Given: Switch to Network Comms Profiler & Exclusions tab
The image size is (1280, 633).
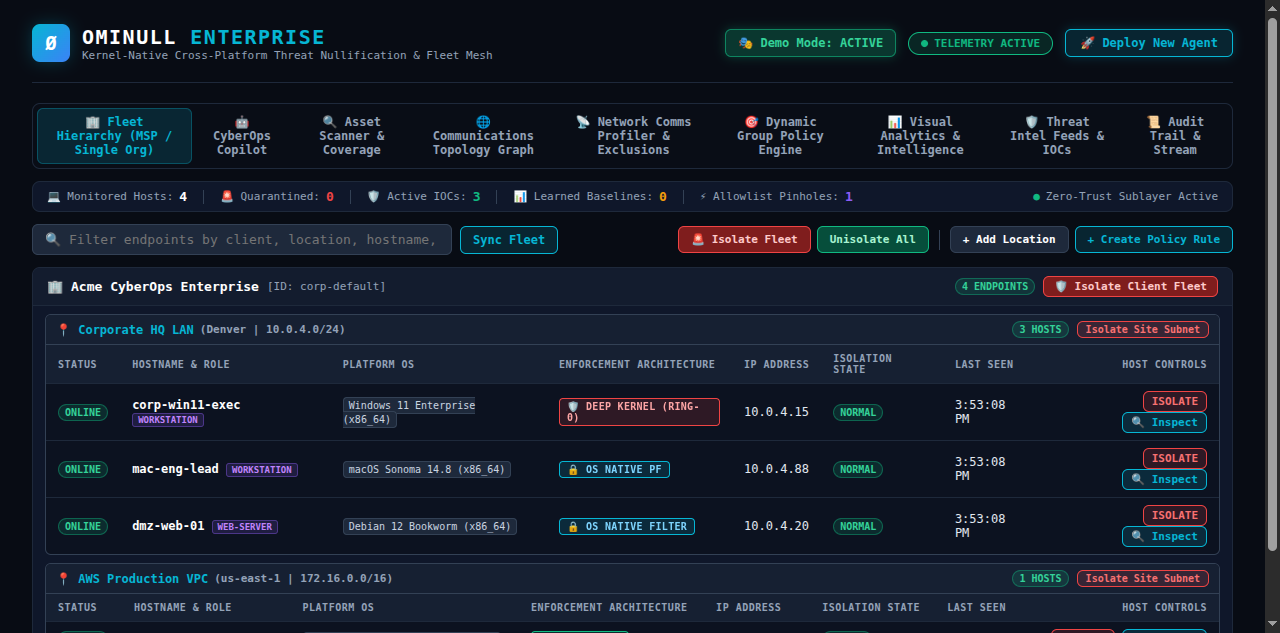Looking at the screenshot, I should pos(634,136).
